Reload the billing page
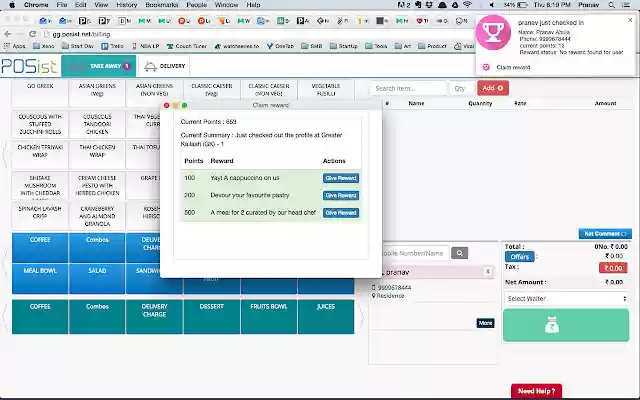Image resolution: width=640 pixels, height=400 pixels. [33, 34]
